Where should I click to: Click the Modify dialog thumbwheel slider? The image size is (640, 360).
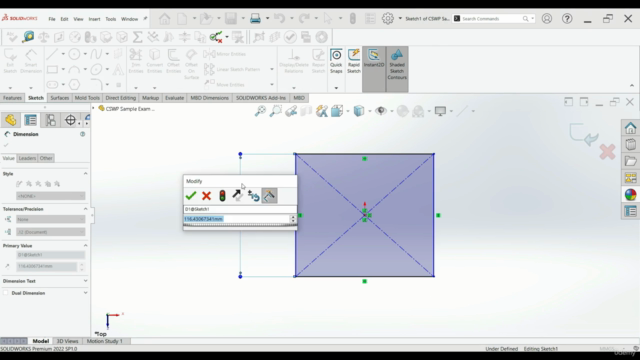pyautogui.click(x=240, y=226)
